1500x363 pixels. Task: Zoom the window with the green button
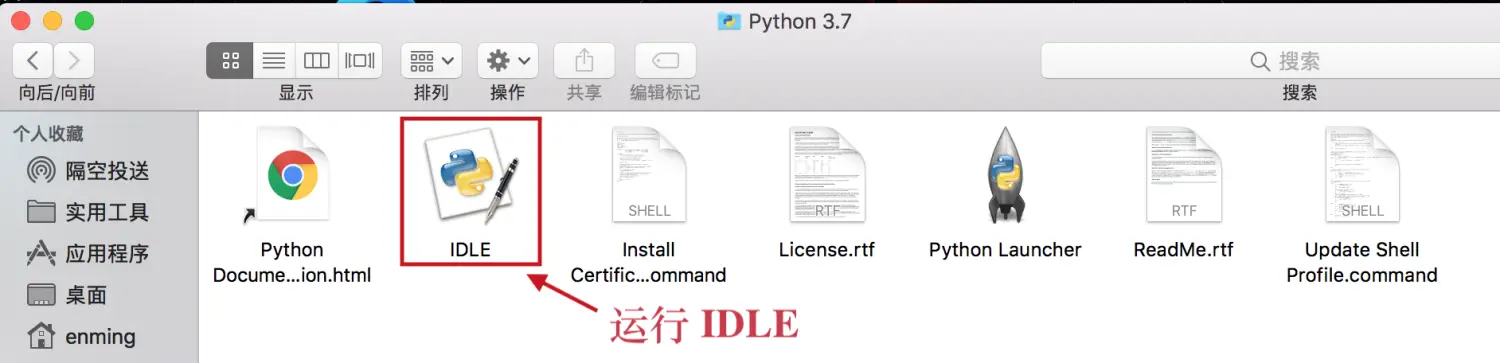(84, 20)
